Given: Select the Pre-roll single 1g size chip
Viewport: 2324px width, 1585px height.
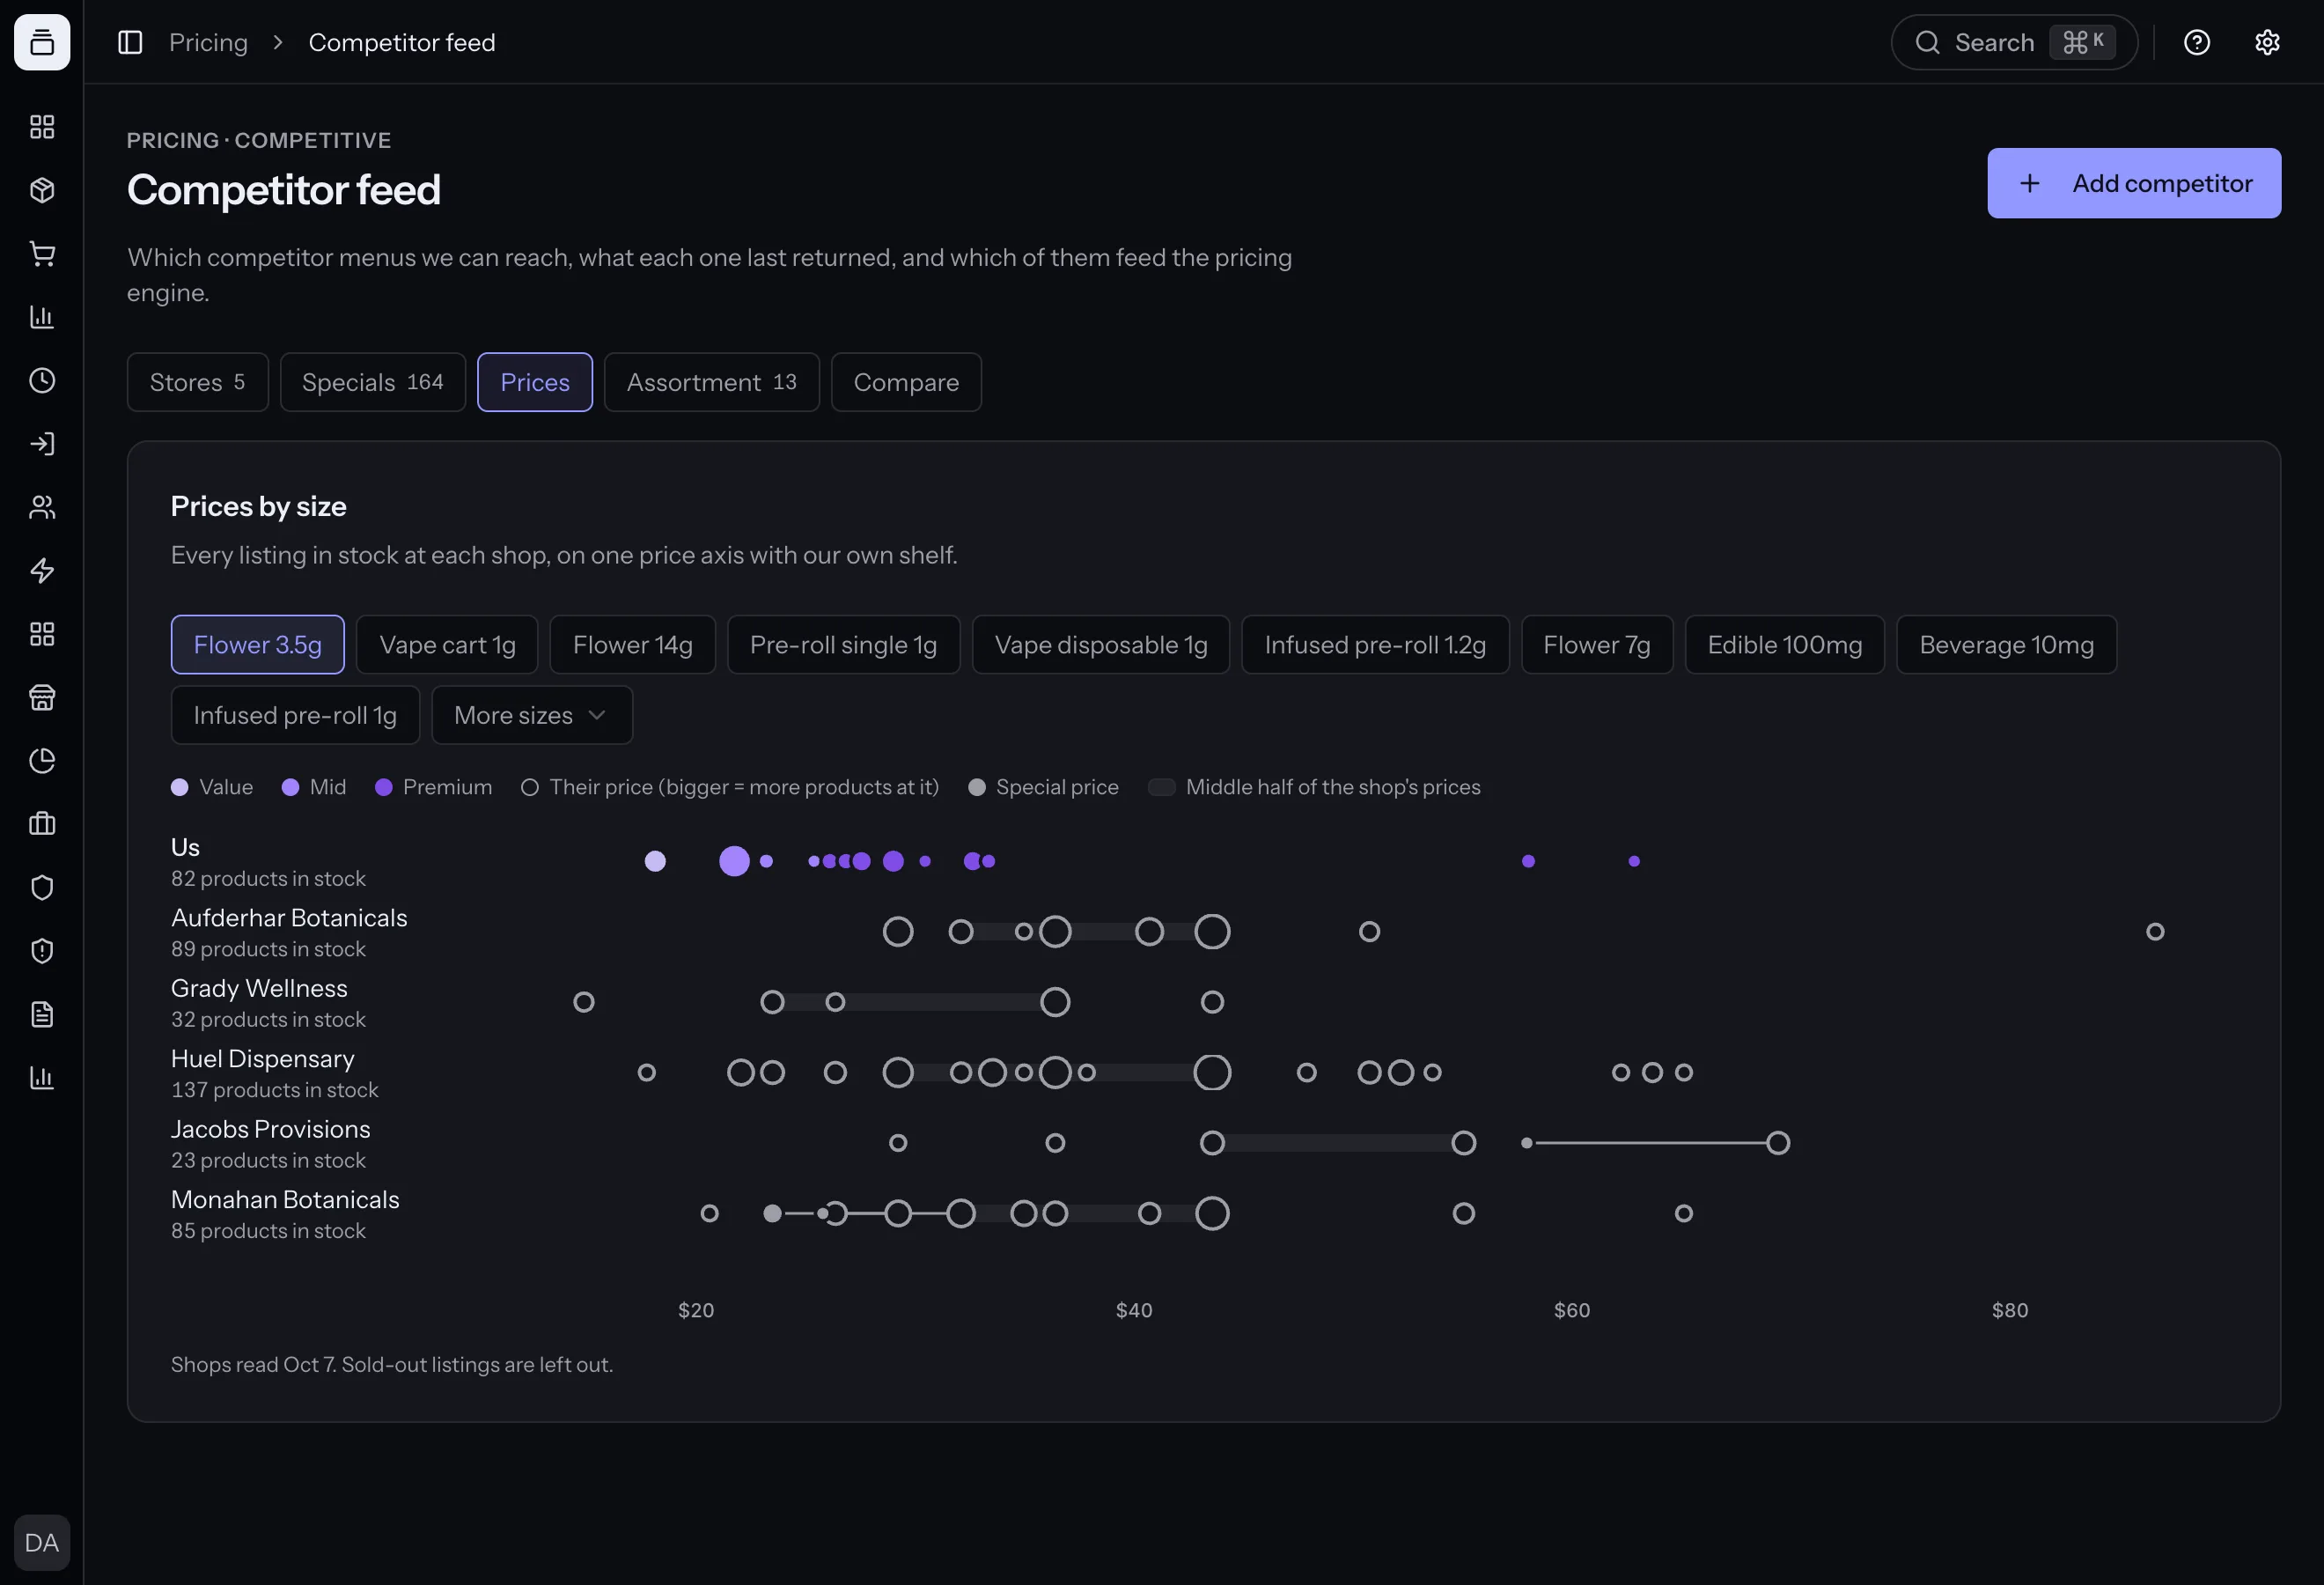Looking at the screenshot, I should click(x=843, y=645).
